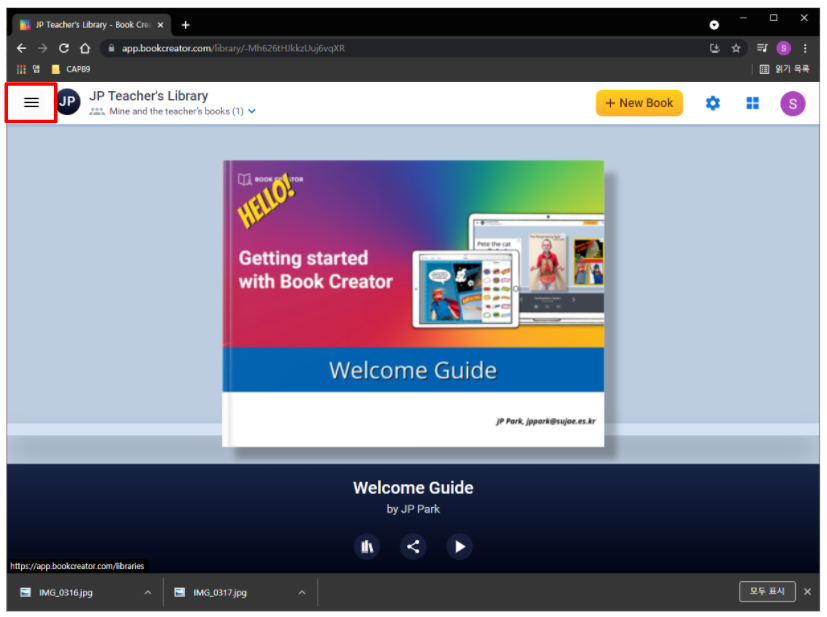Open the media control icon

[762, 48]
